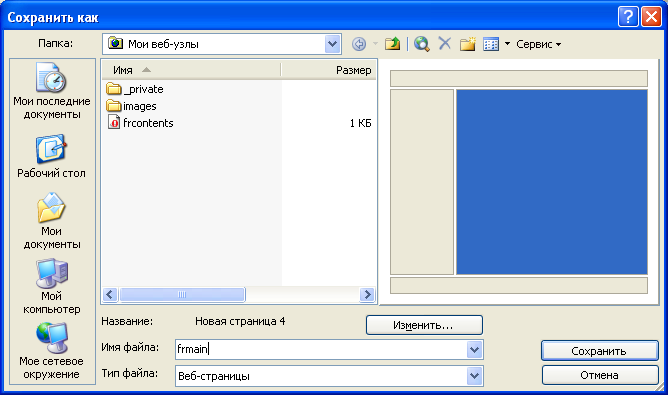The height and width of the screenshot is (395, 668).
Task: Click the scroll right arrow
Action: tap(367, 294)
